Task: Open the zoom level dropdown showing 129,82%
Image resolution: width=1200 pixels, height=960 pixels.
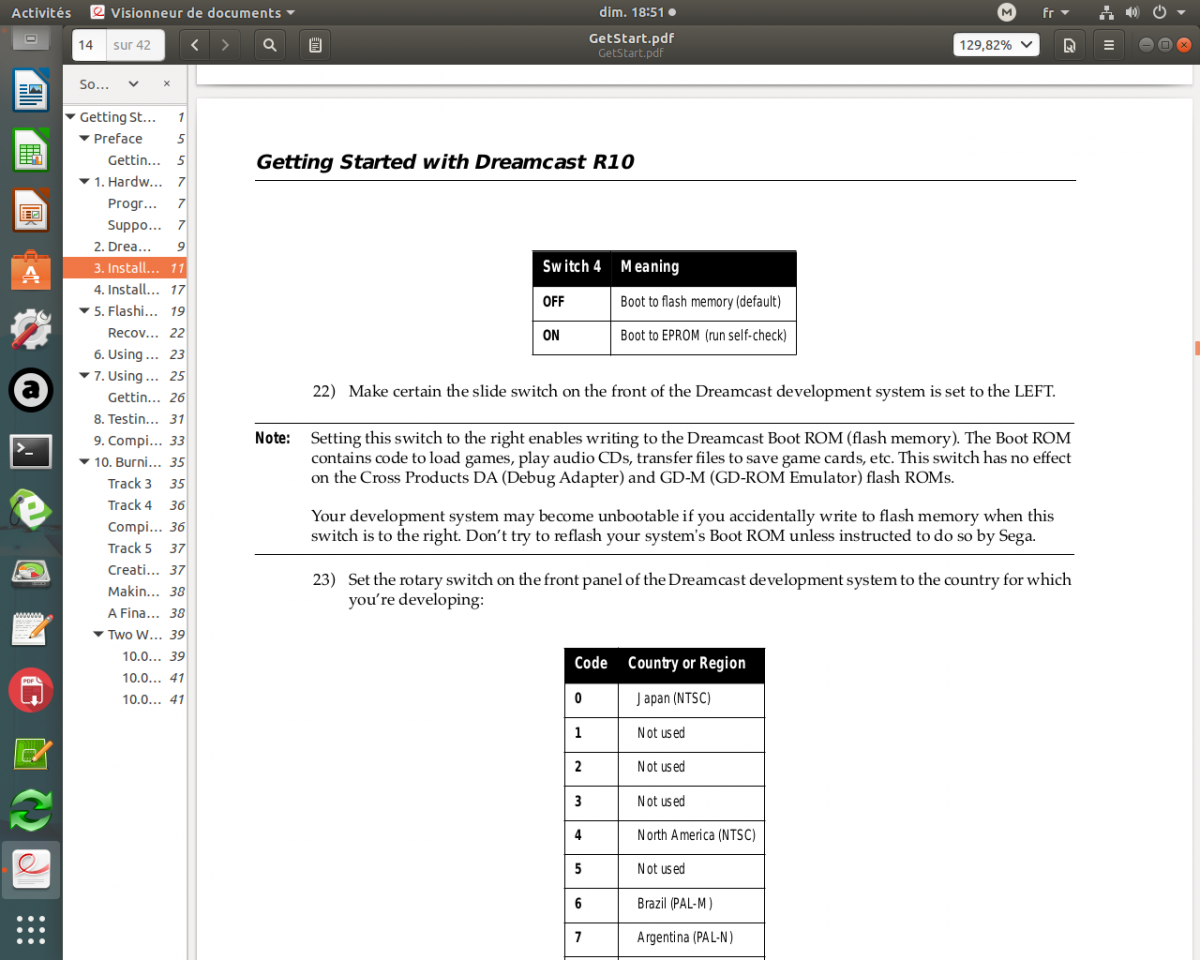Action: 996,45
